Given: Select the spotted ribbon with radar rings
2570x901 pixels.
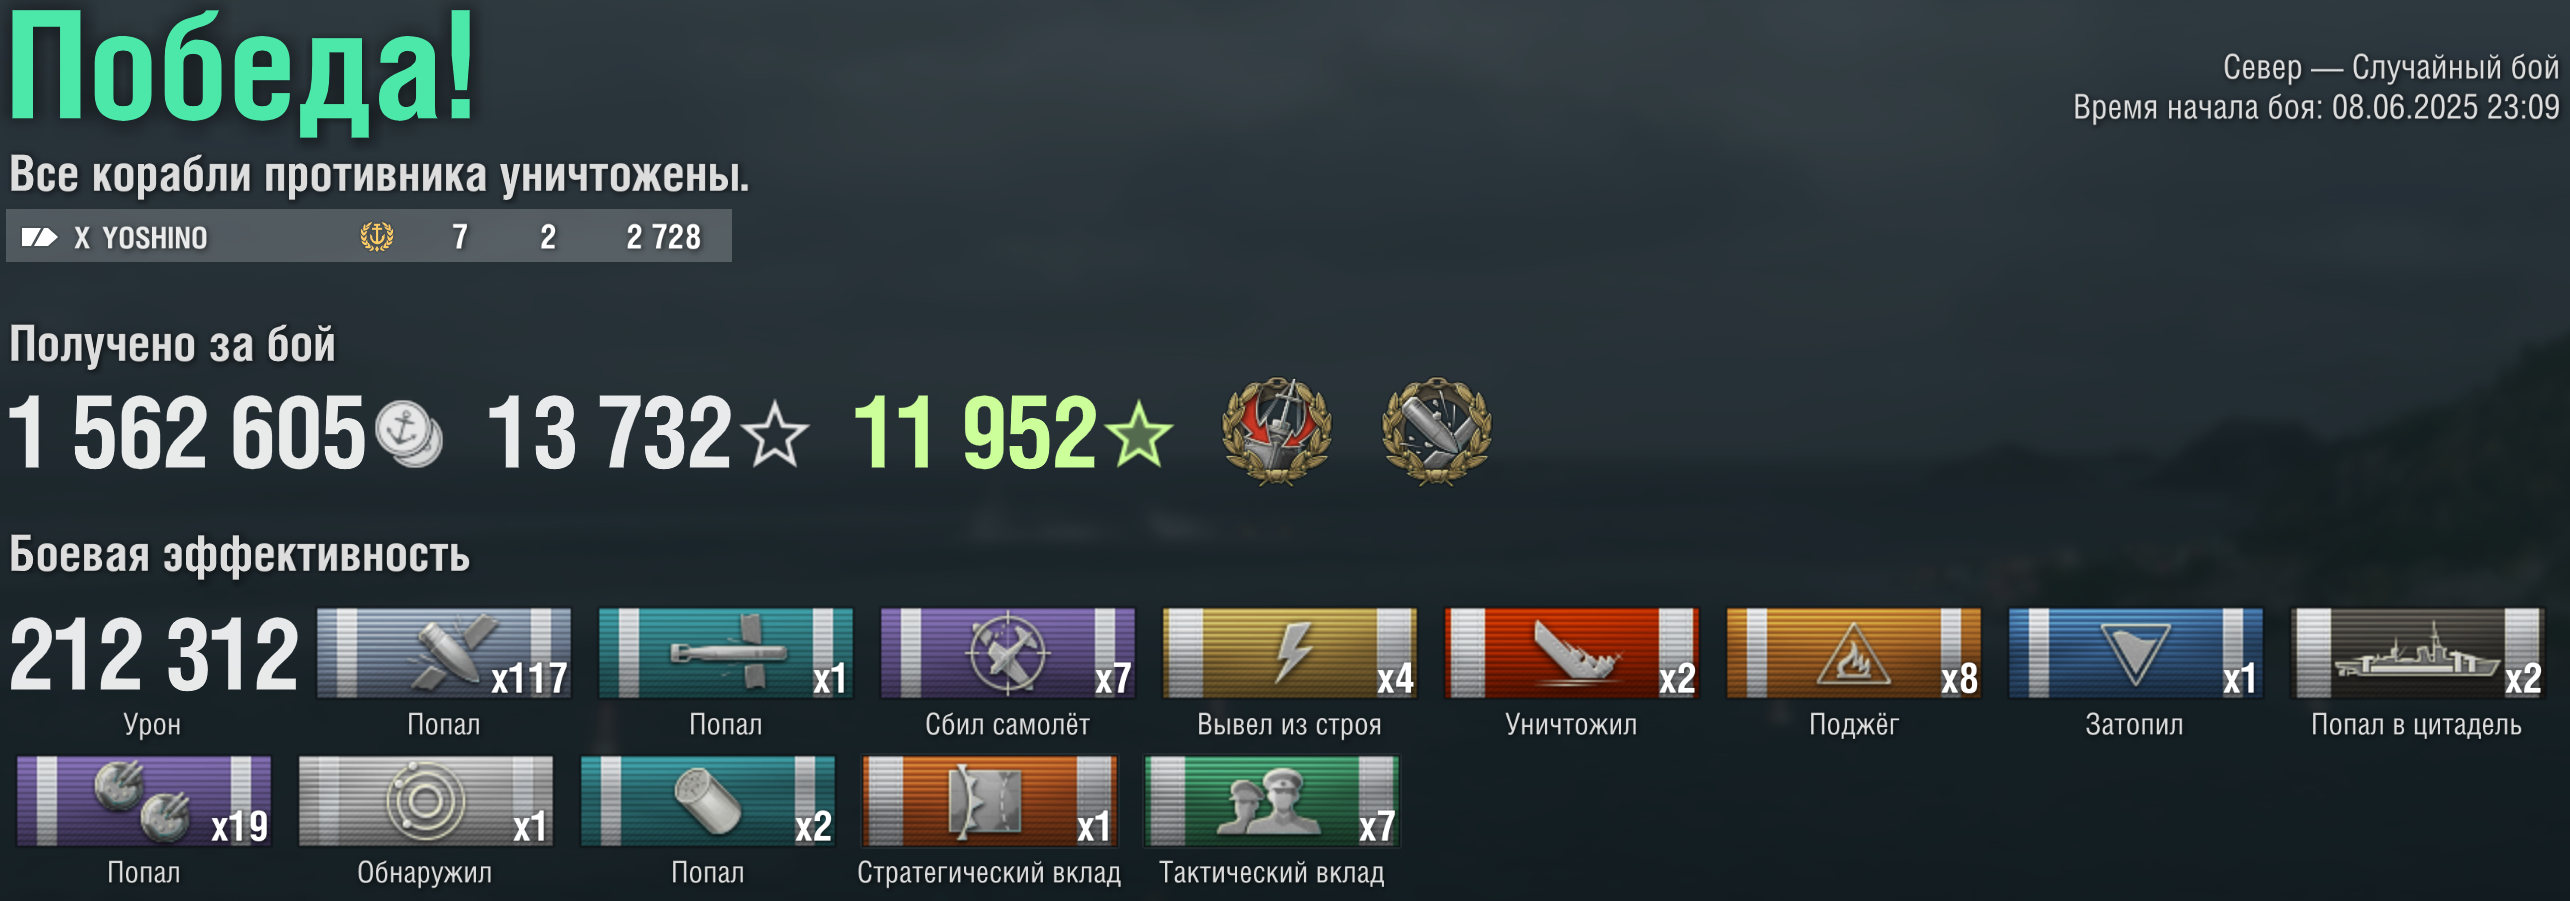Looking at the screenshot, I should (x=426, y=801).
